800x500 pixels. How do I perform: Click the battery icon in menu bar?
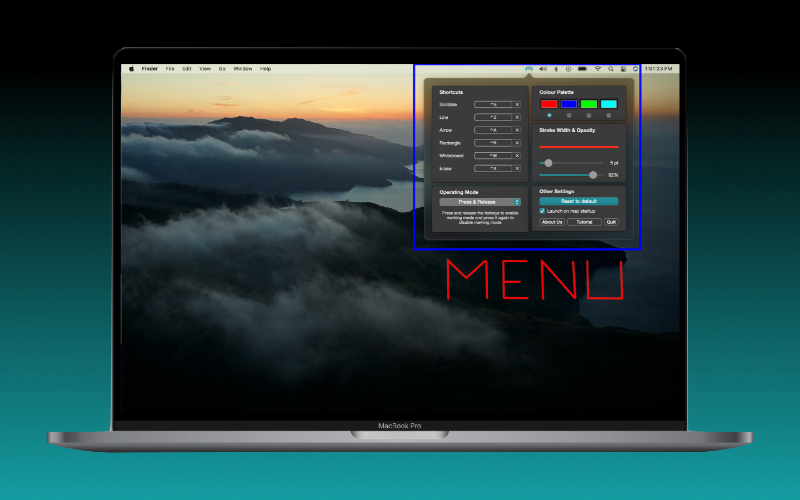pos(583,68)
